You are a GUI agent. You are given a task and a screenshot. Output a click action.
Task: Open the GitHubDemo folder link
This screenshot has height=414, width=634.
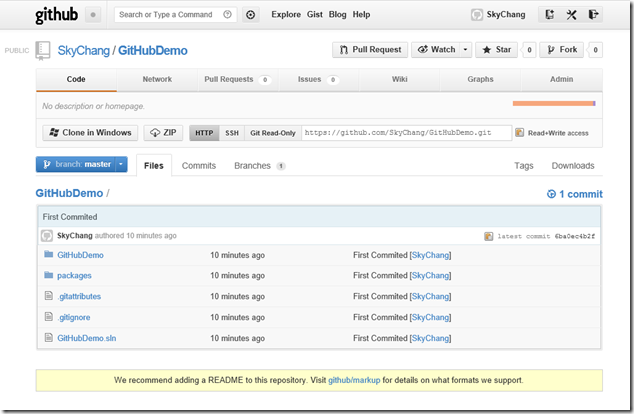pyautogui.click(x=80, y=255)
